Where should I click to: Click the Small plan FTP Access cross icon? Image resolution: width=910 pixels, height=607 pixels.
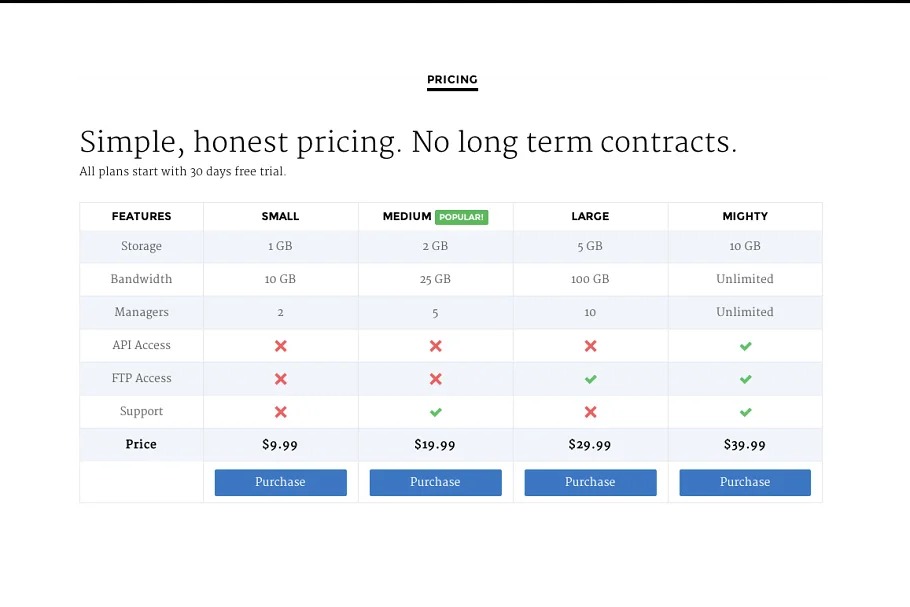(281, 379)
